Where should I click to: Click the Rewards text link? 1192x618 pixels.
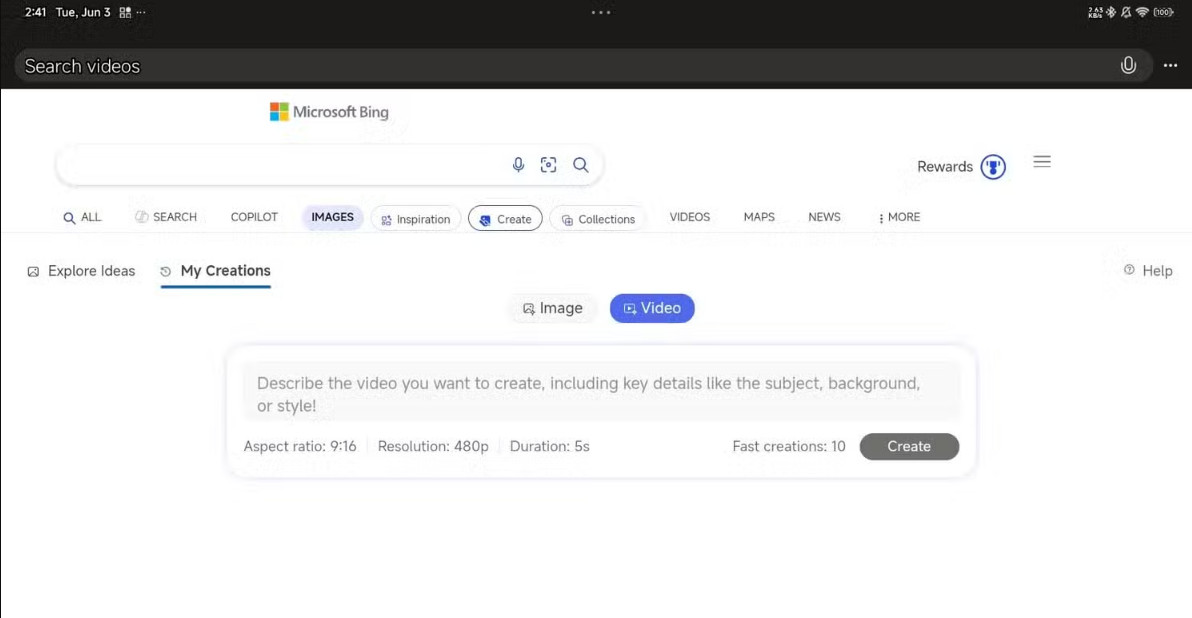(x=944, y=166)
